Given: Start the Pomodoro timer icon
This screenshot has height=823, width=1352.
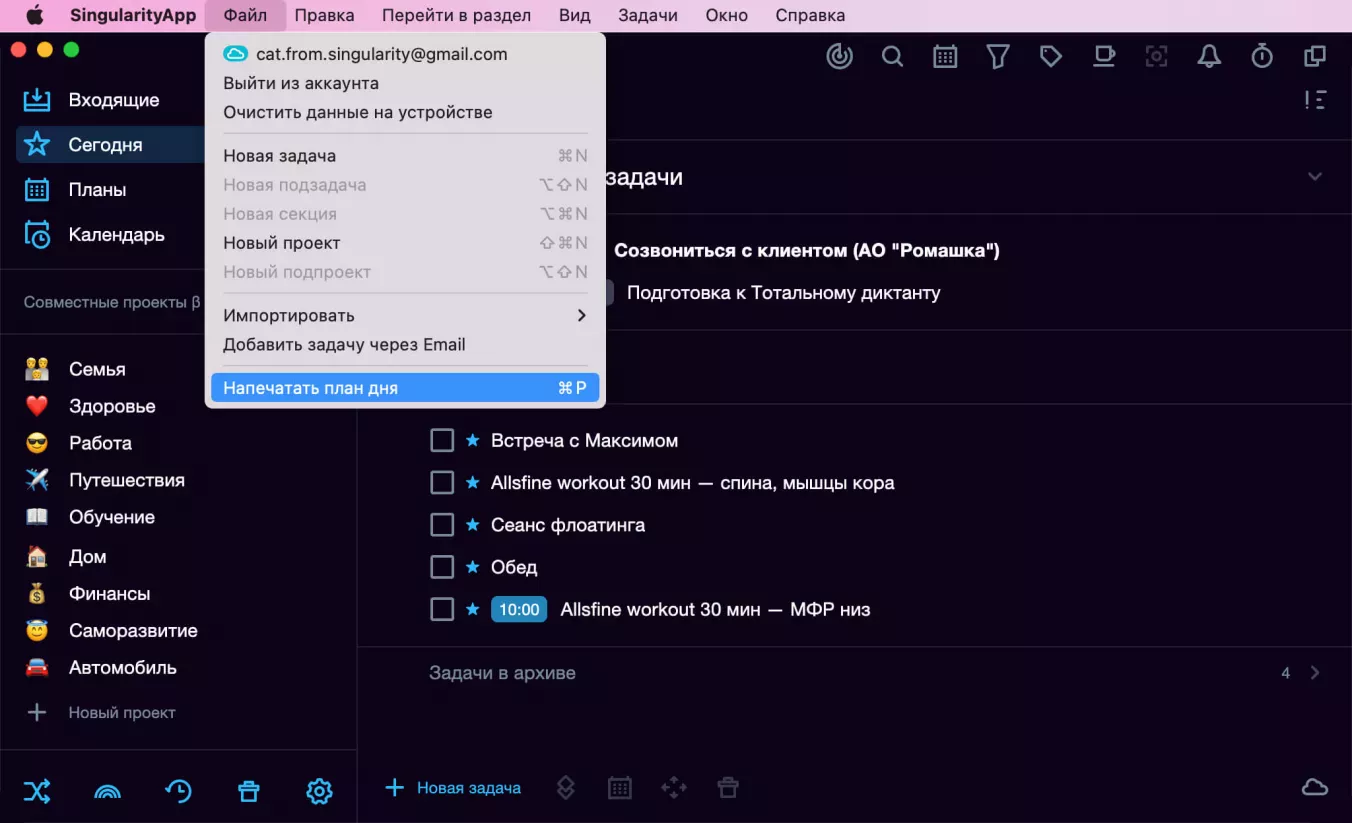Looking at the screenshot, I should [1262, 57].
